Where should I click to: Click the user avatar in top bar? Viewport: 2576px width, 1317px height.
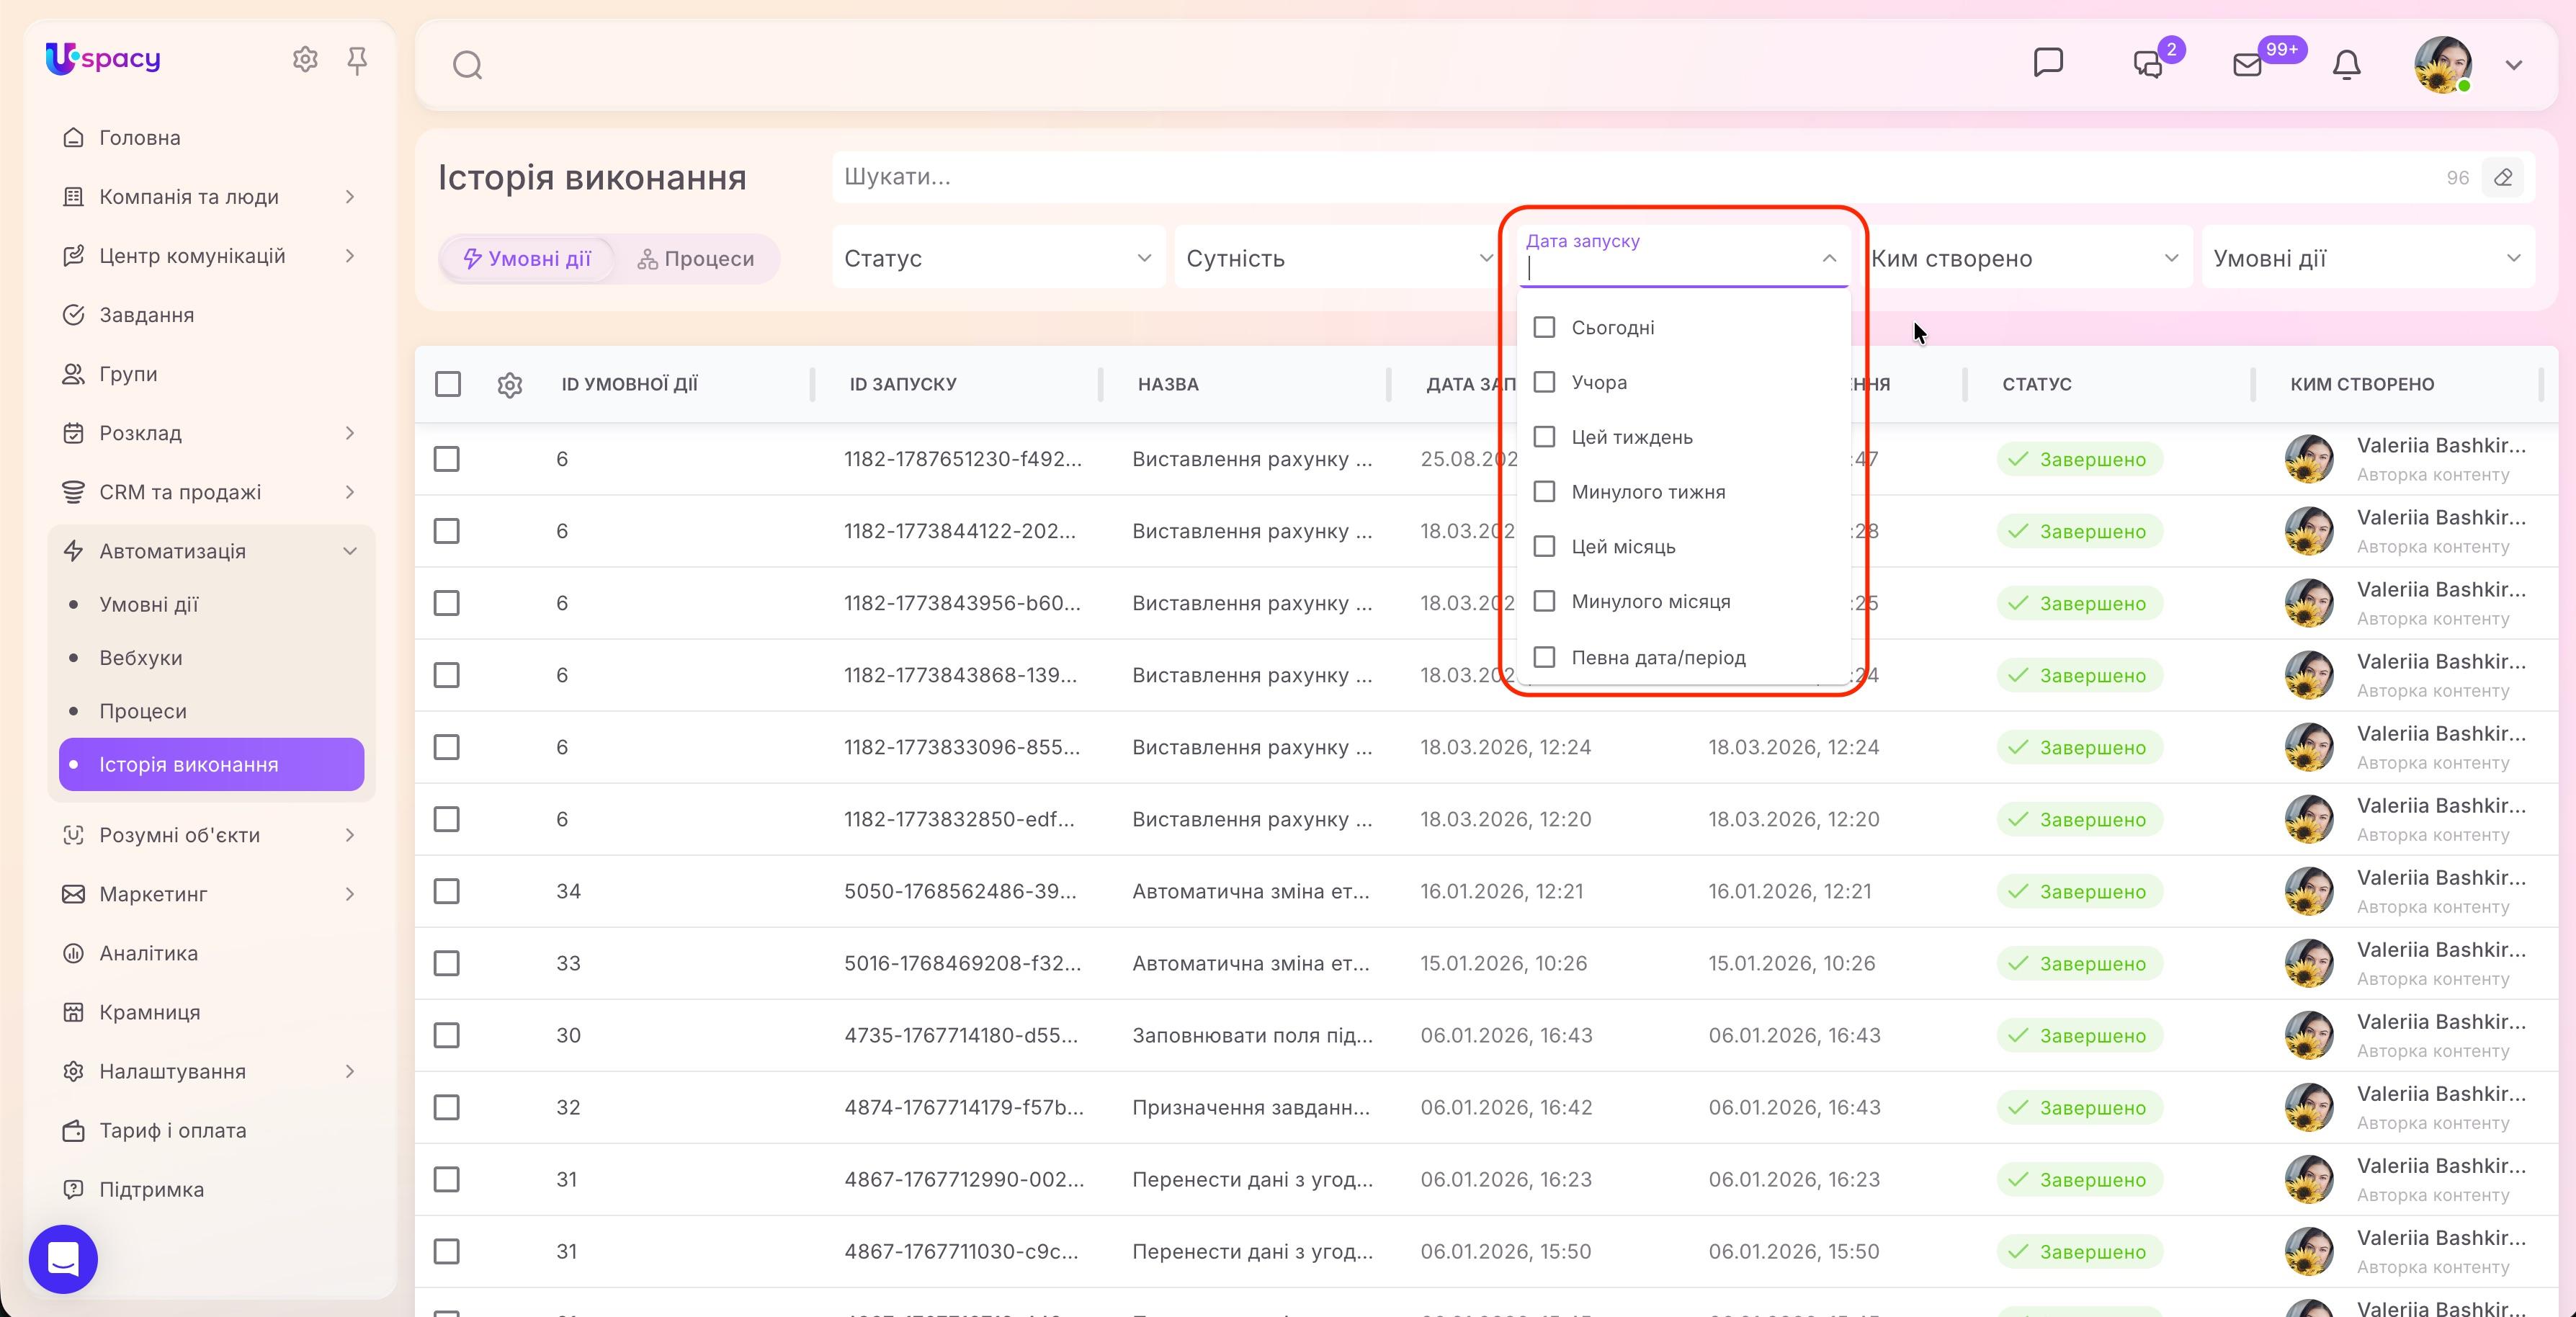coord(2443,65)
